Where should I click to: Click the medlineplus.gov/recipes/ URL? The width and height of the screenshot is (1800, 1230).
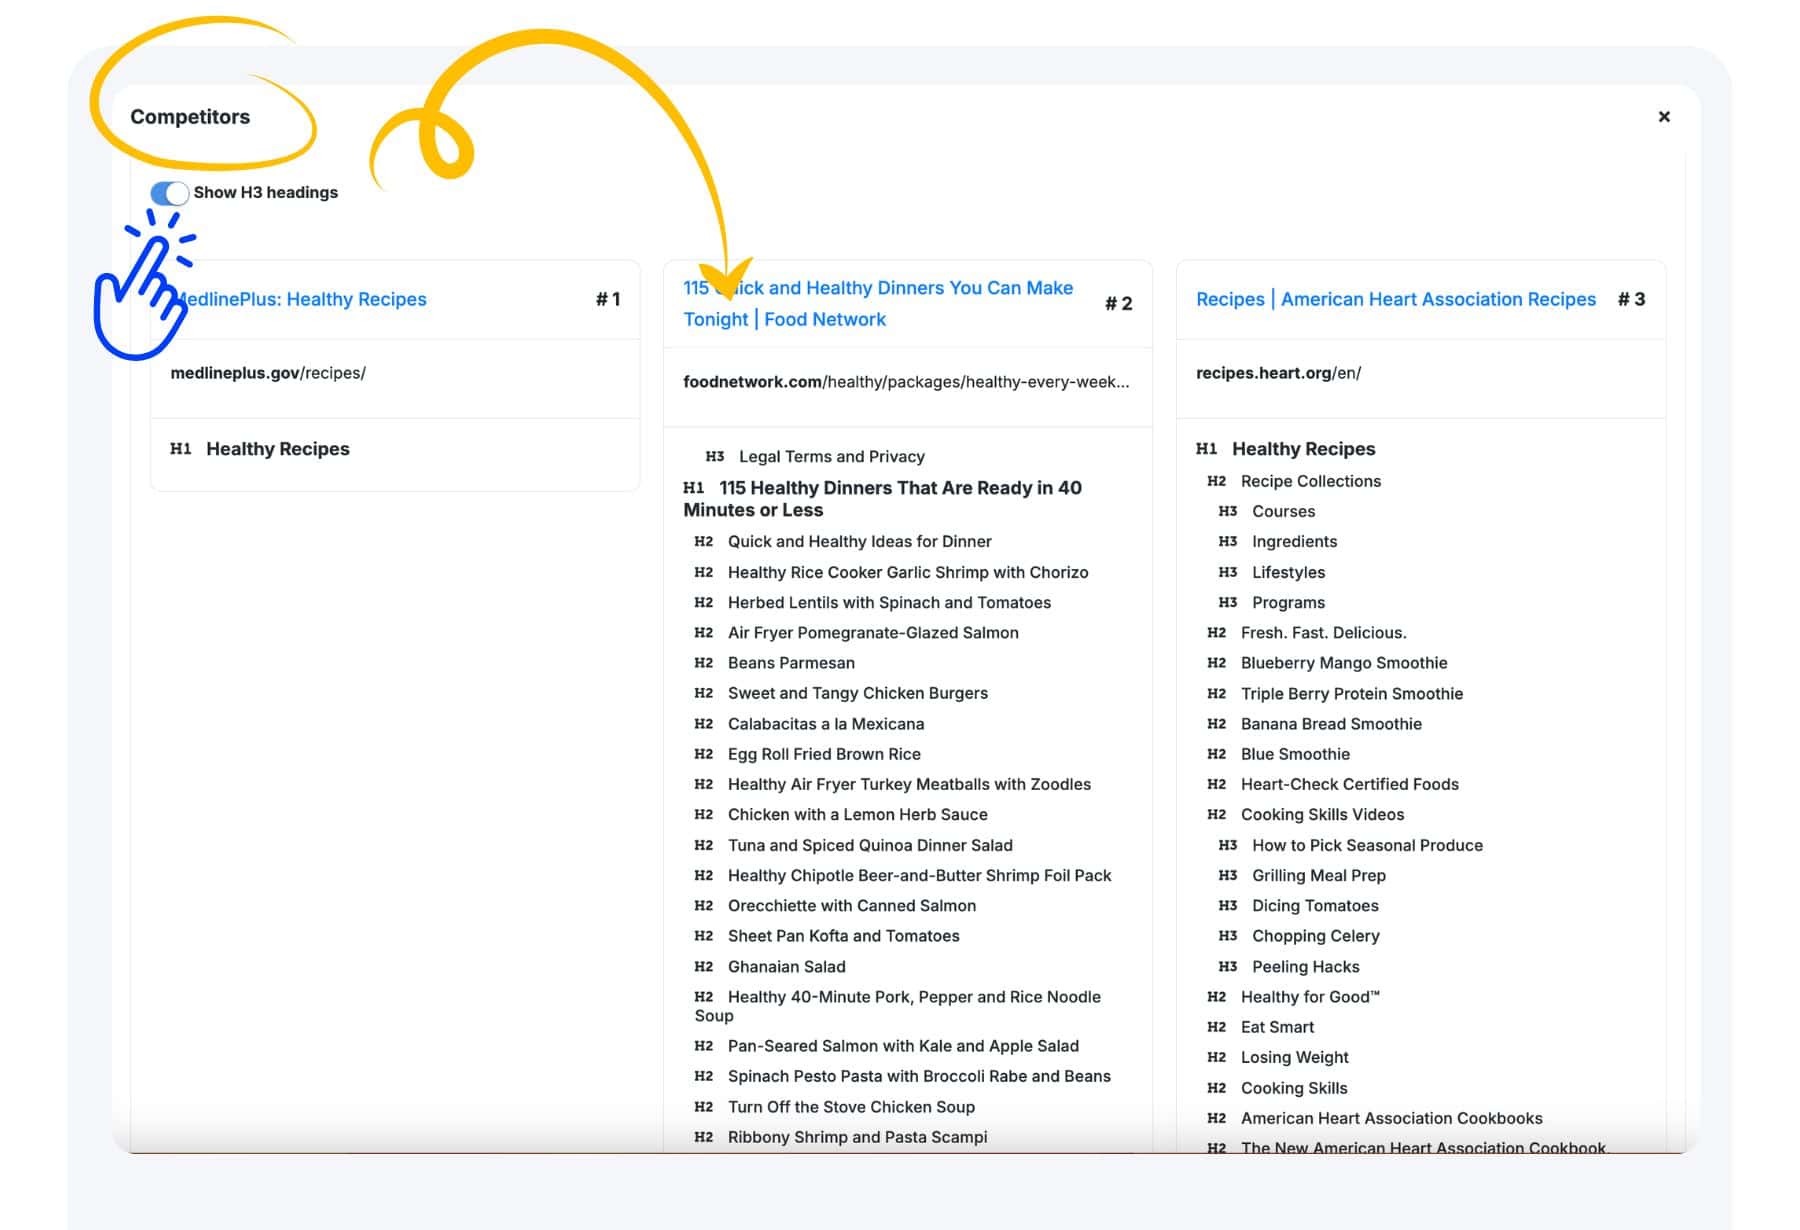(268, 373)
